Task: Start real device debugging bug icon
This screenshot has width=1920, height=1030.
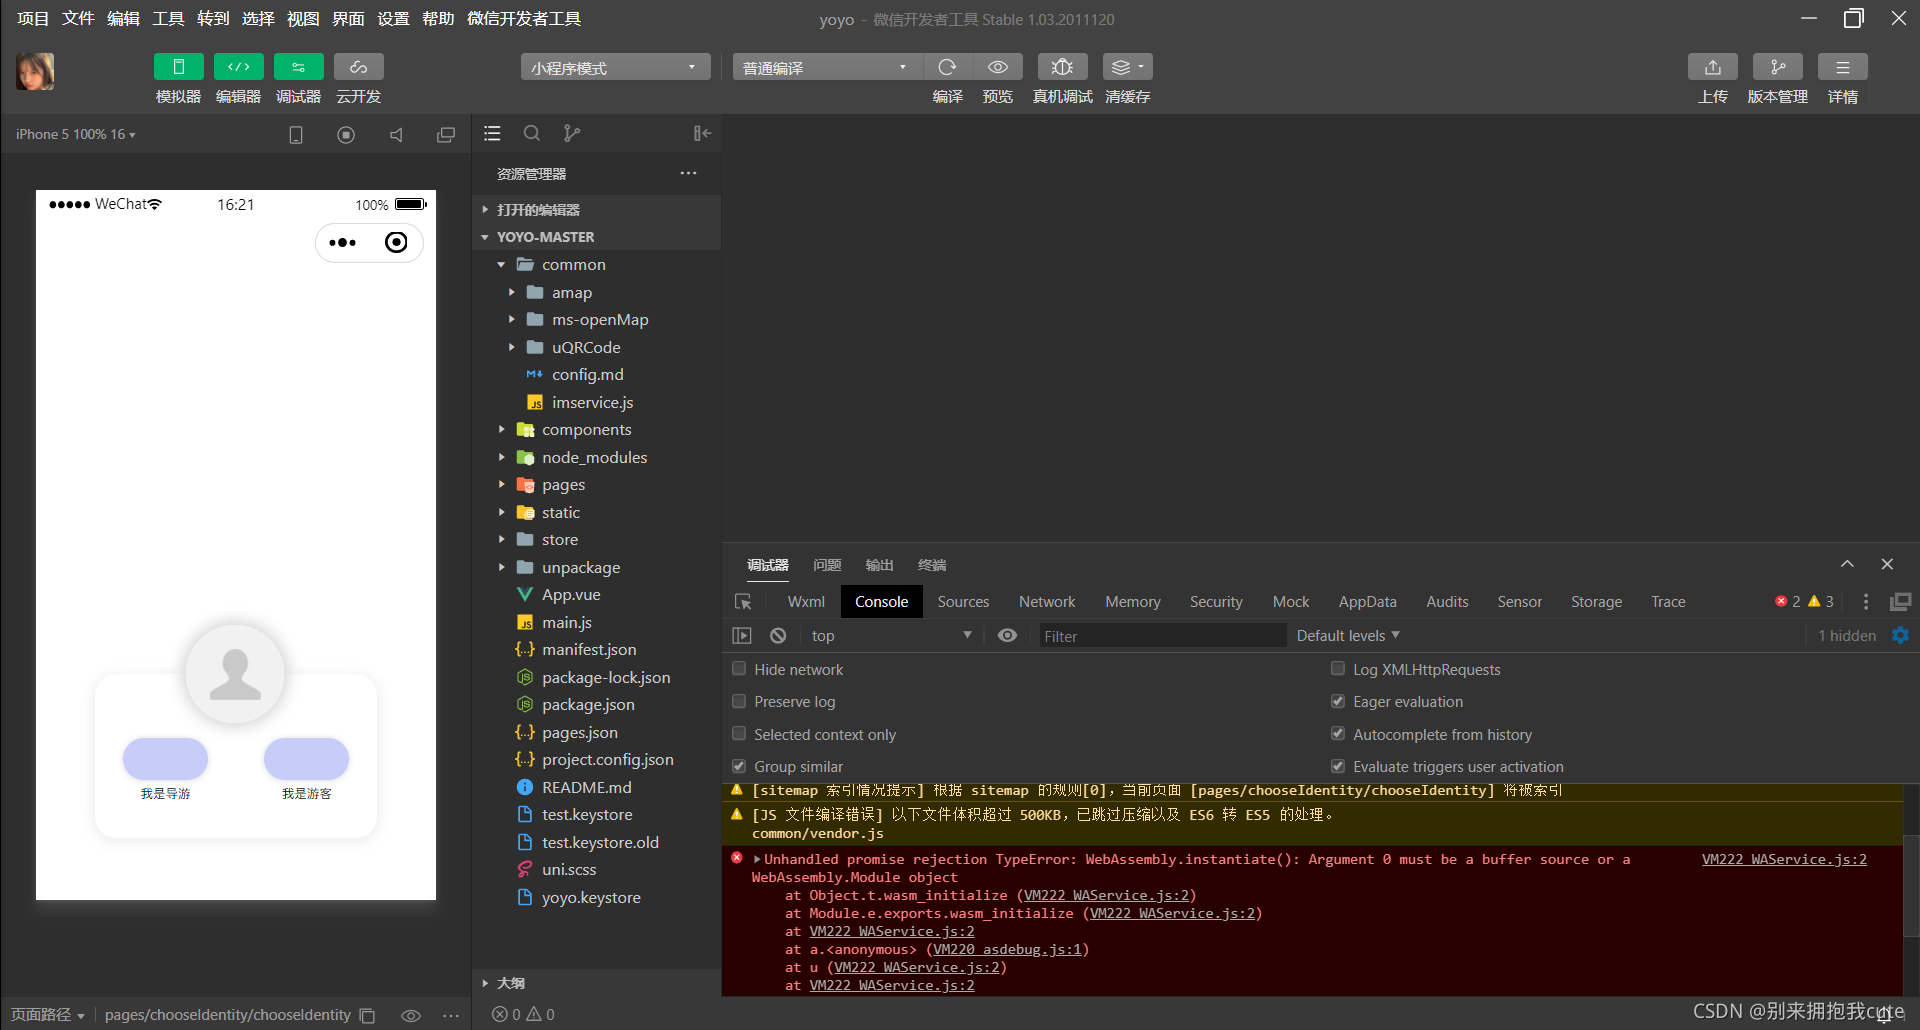Action: [1062, 67]
